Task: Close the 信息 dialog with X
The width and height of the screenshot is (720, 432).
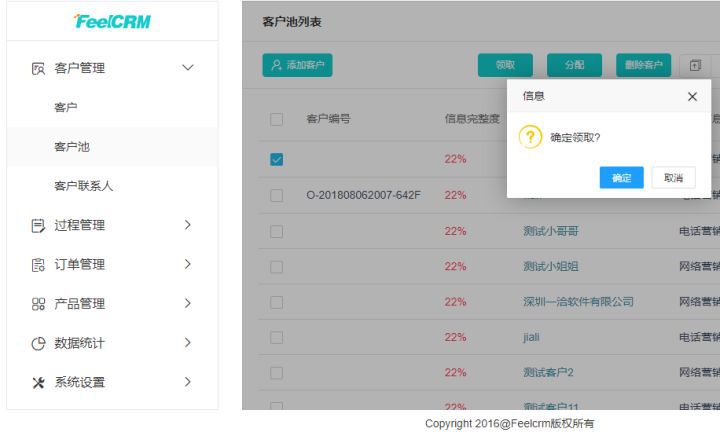Action: [692, 96]
